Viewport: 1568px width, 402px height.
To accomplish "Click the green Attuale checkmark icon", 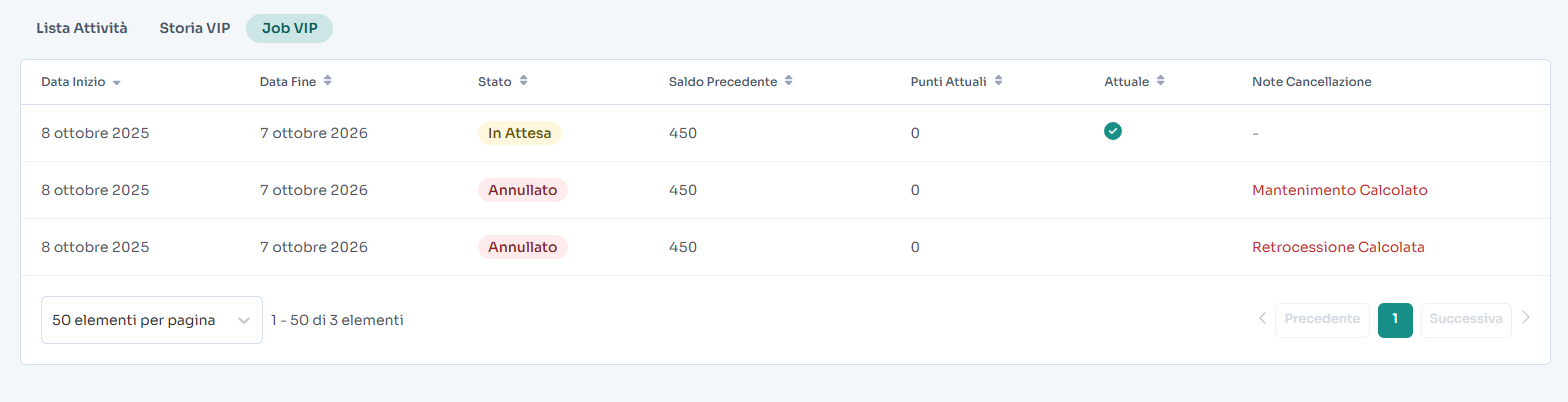I will 1112,131.
